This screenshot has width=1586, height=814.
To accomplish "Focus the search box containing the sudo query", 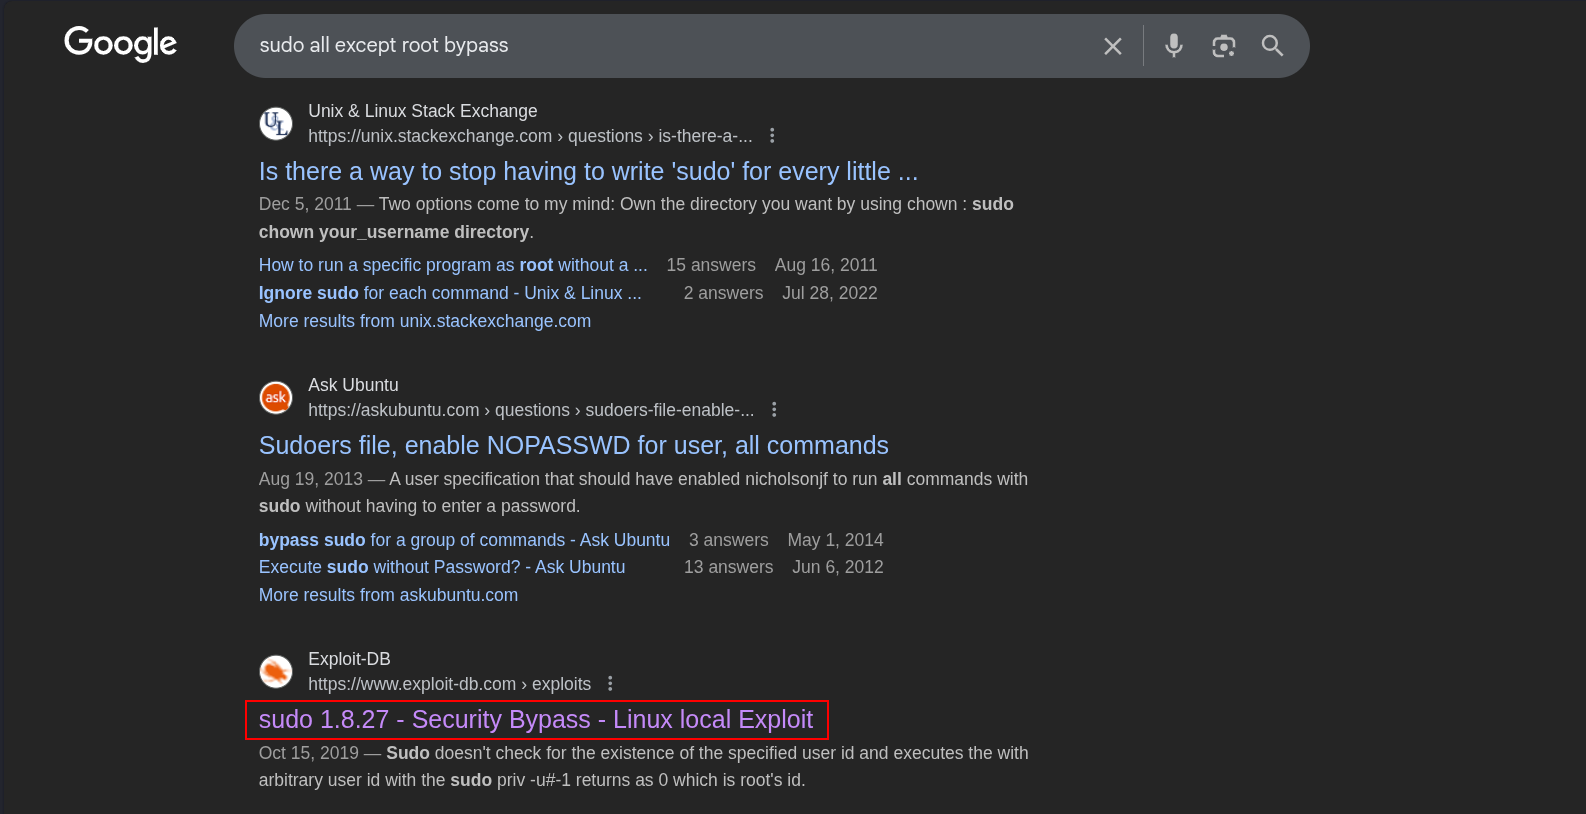I will click(x=660, y=46).
